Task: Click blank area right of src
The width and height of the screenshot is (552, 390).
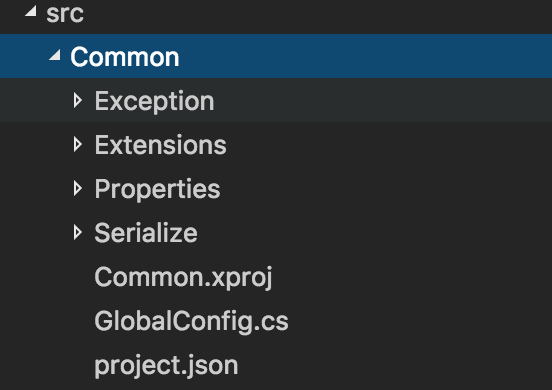Action: click(x=318, y=14)
